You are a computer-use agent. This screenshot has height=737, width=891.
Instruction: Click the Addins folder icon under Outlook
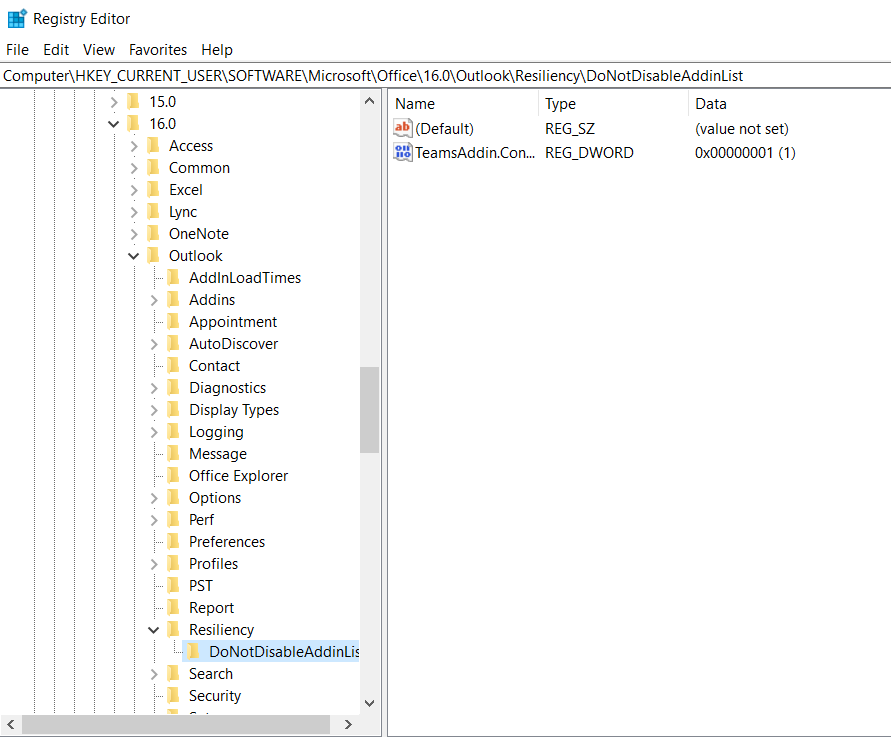175,299
